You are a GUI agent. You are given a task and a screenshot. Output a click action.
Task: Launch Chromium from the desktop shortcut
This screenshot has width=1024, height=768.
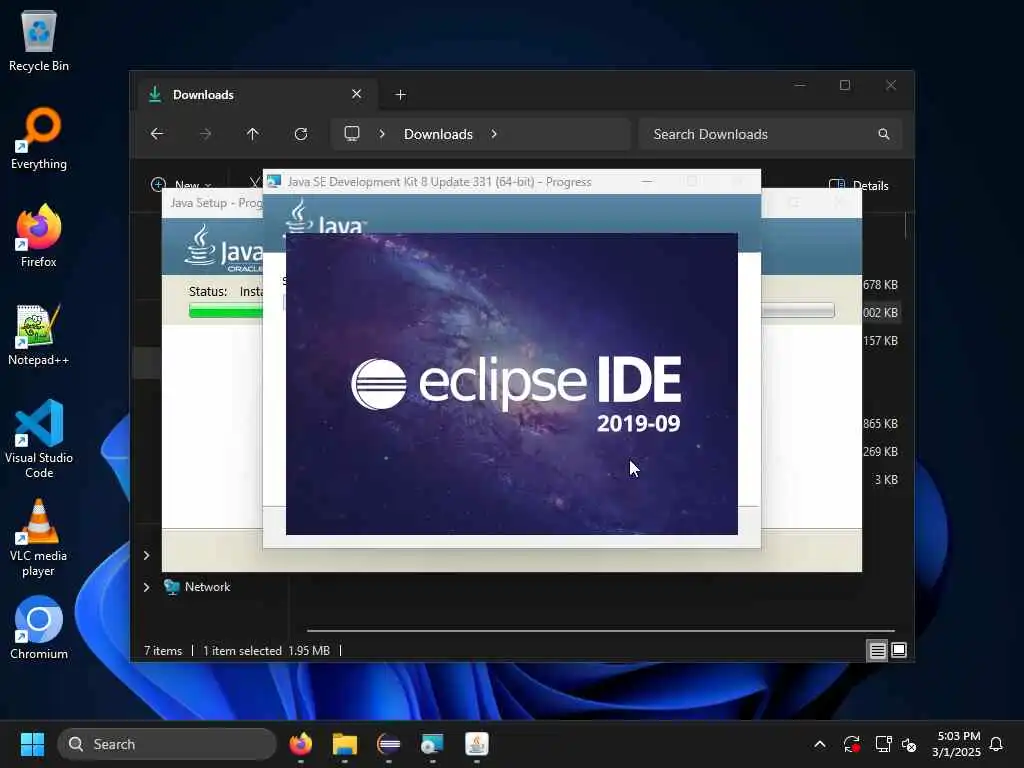pyautogui.click(x=39, y=628)
